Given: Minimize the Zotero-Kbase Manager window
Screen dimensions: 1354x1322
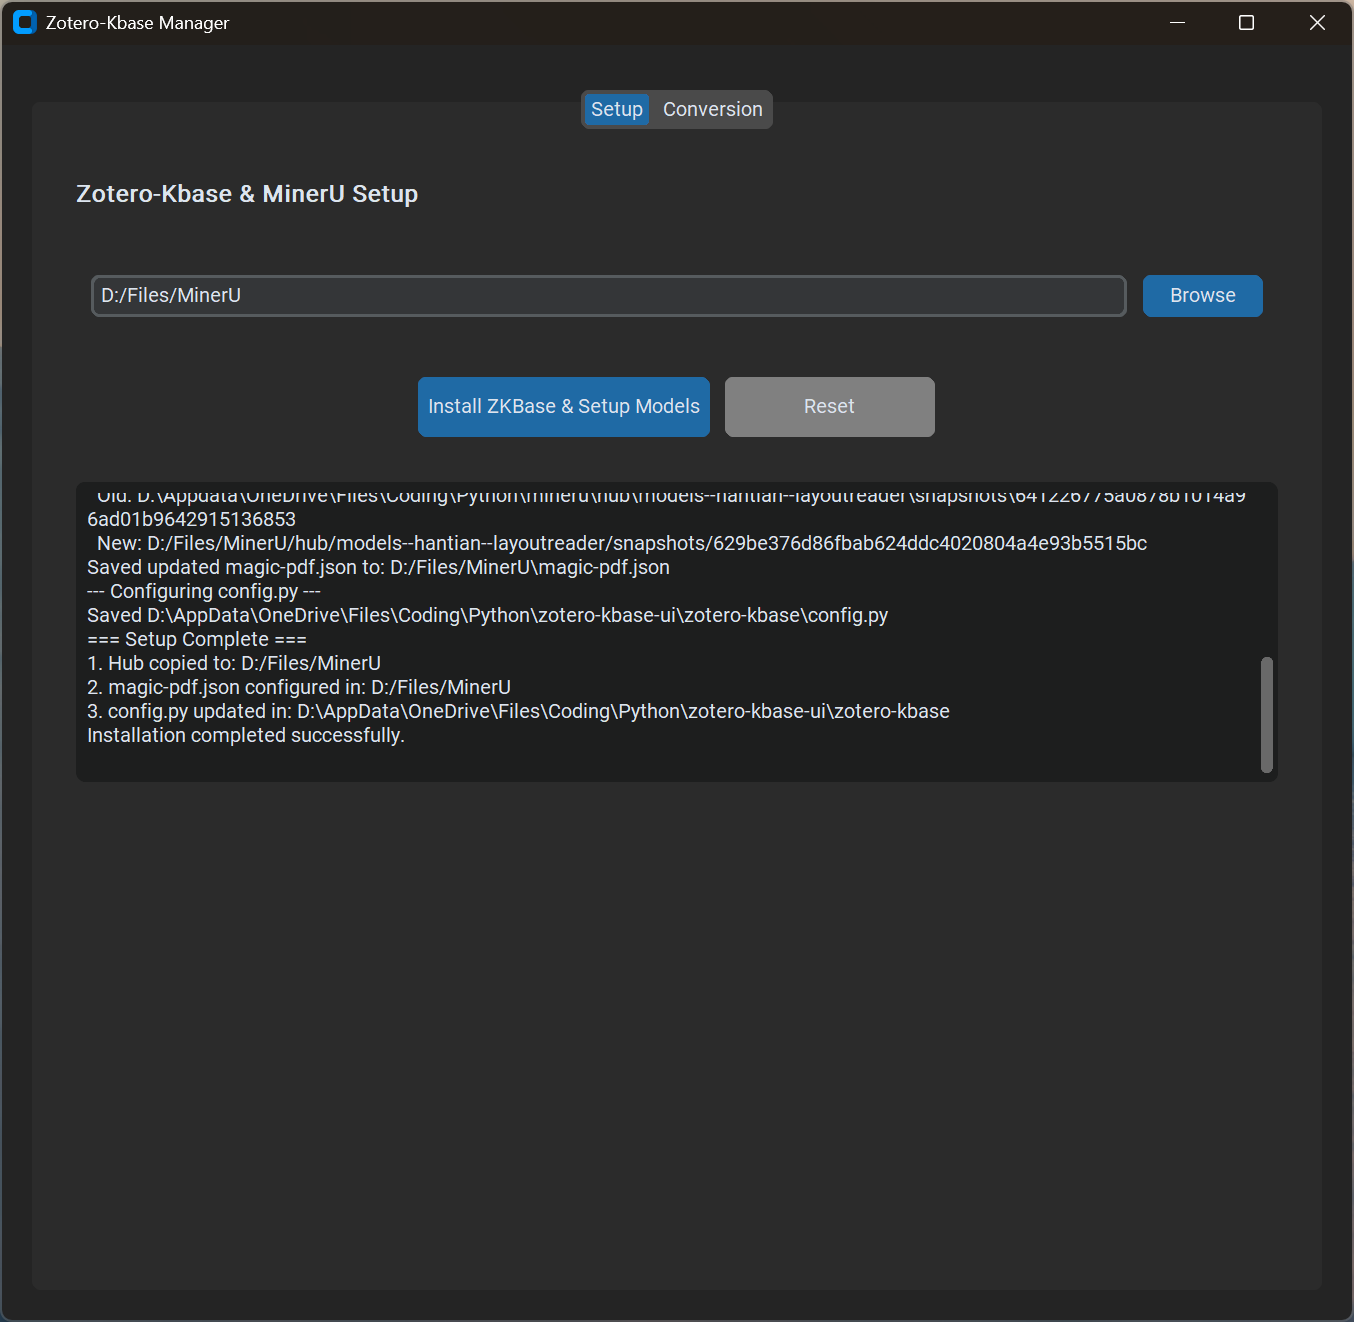Looking at the screenshot, I should click(1177, 22).
